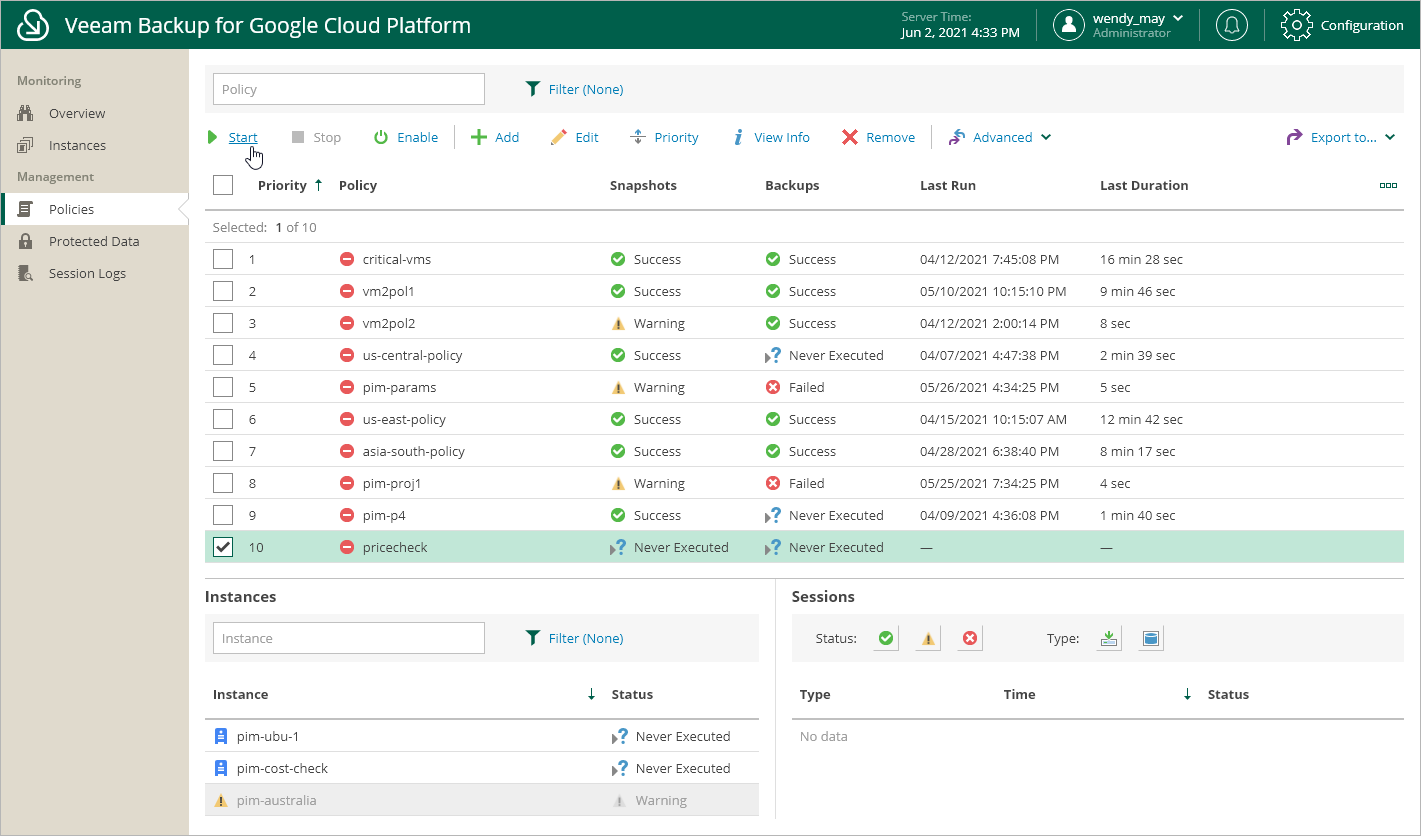Screen dimensions: 1421x836
Task: Sort by Last Run column header
Action: coord(948,185)
